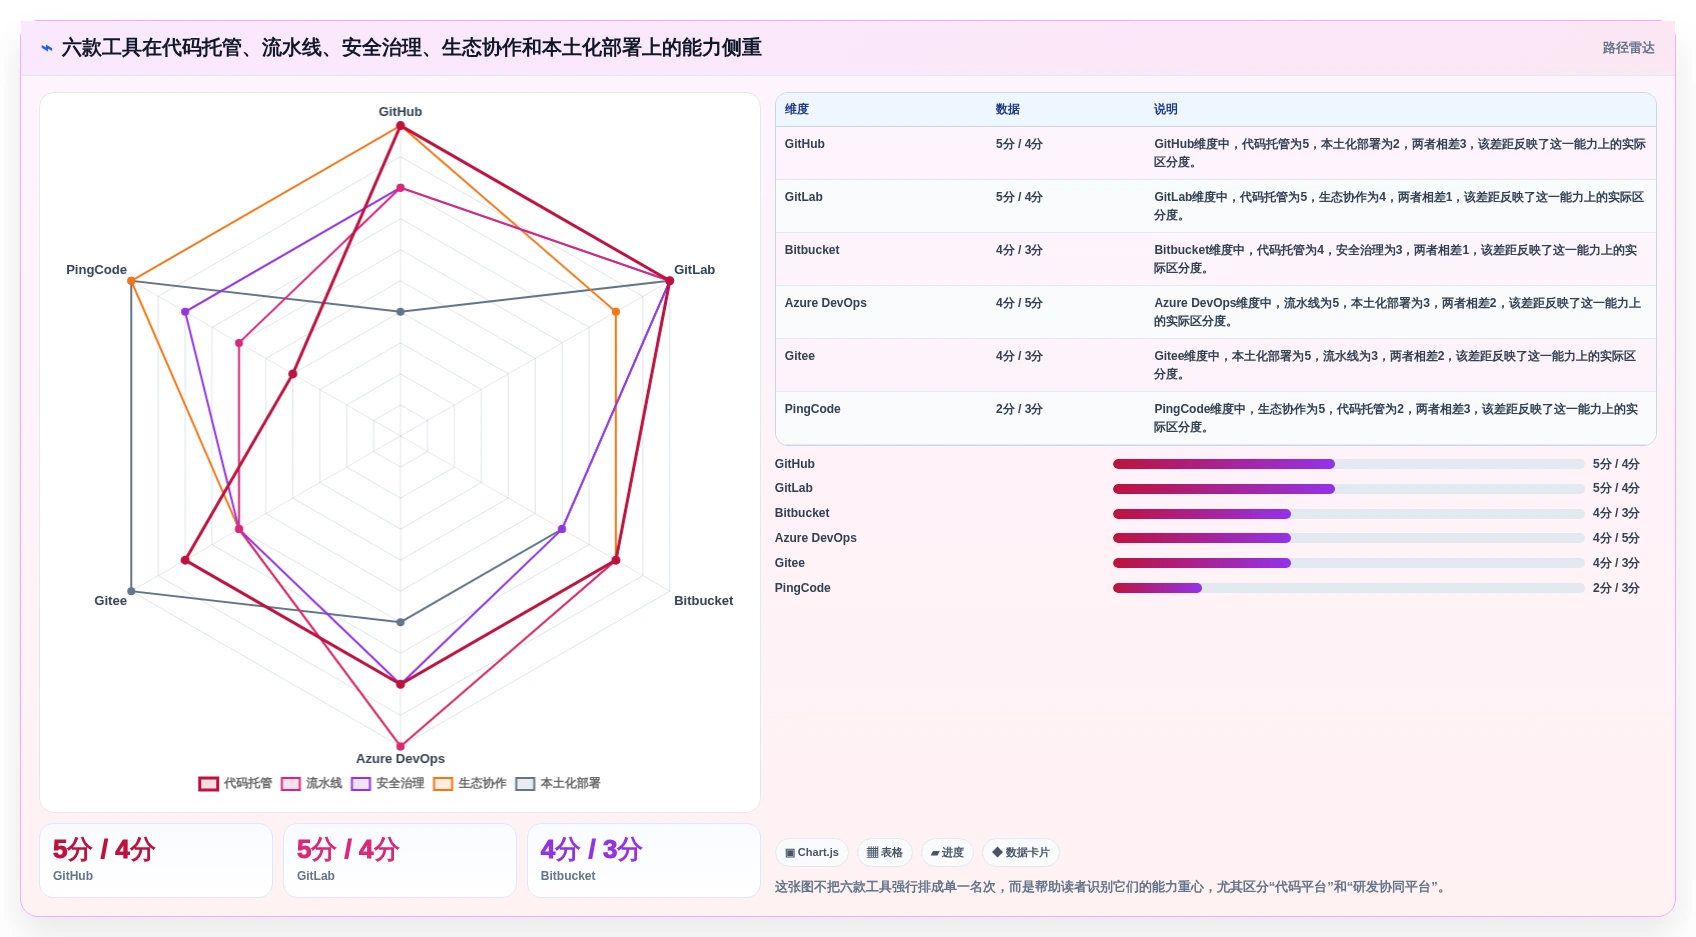Click the Azure DevOps progress bar
The image size is (1696, 937).
[1348, 538]
